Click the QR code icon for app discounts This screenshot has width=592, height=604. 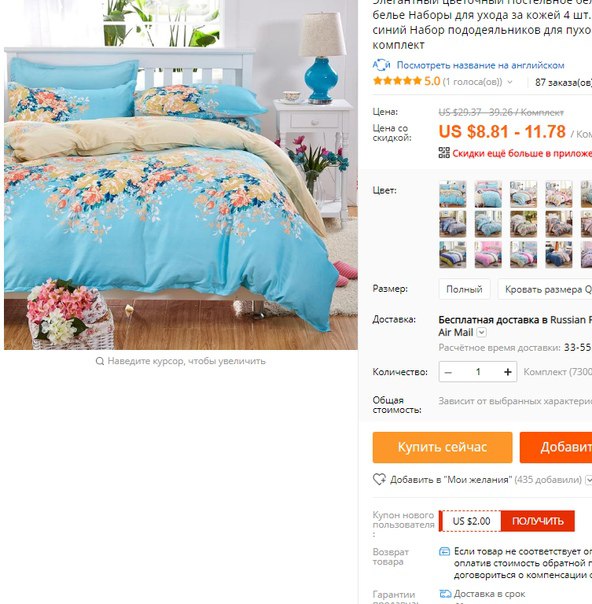pos(444,153)
